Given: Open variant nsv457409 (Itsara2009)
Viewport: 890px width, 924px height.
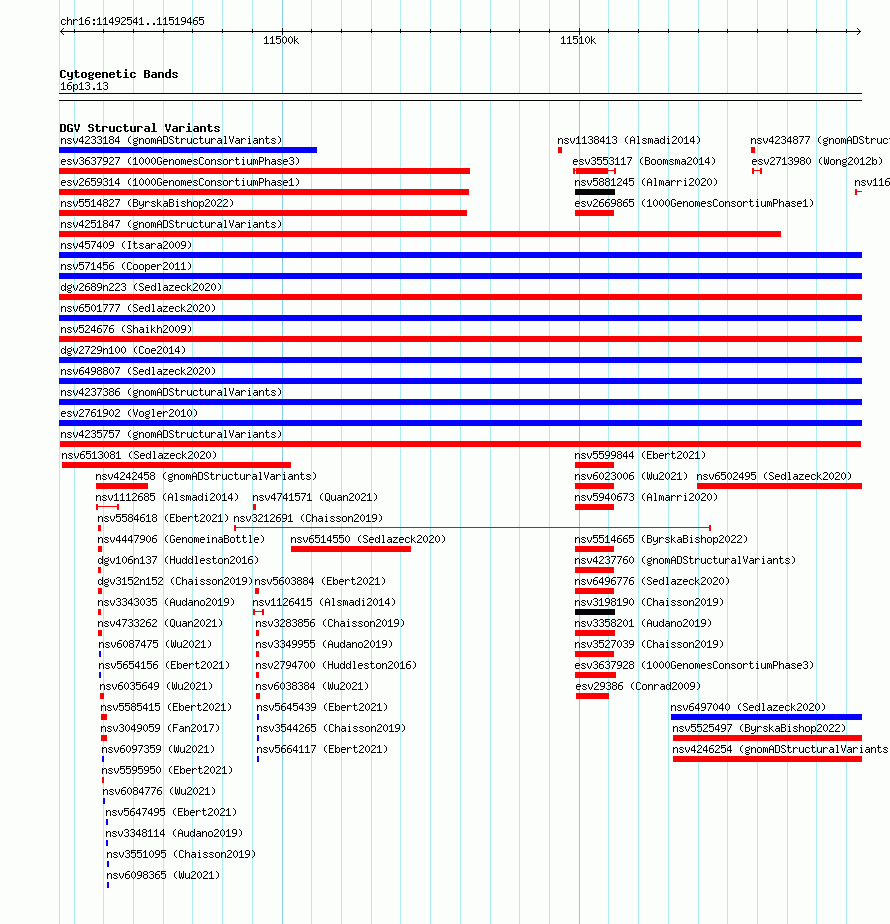Looking at the screenshot, I should pyautogui.click(x=126, y=245).
